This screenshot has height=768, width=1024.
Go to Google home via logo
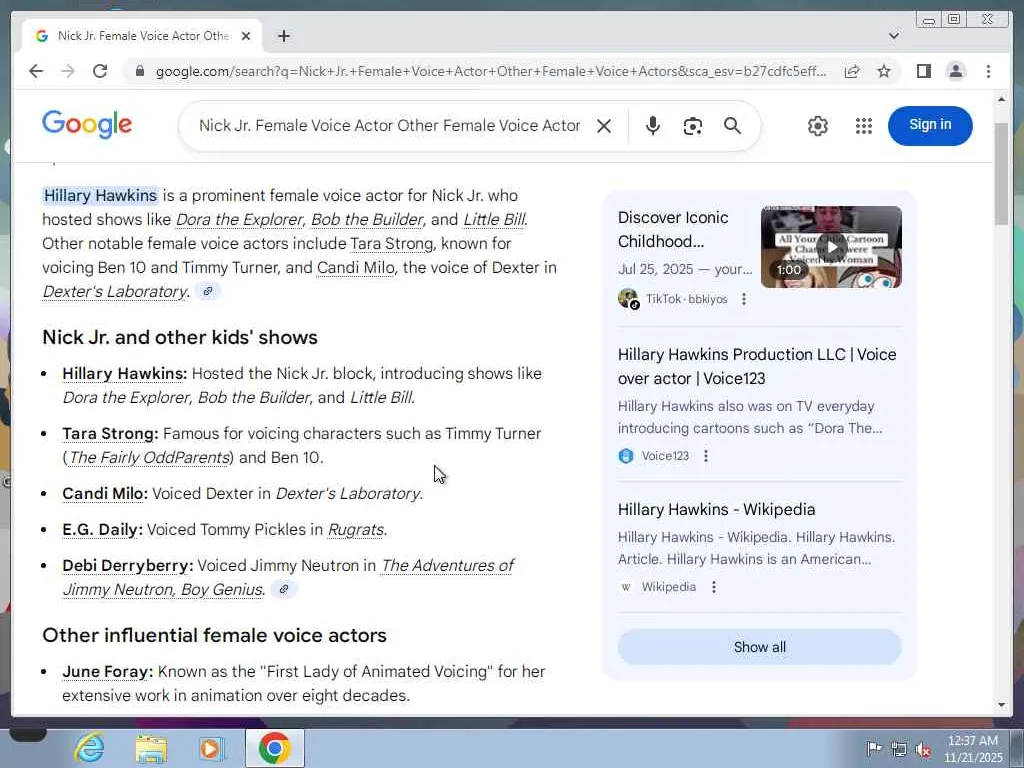click(87, 124)
